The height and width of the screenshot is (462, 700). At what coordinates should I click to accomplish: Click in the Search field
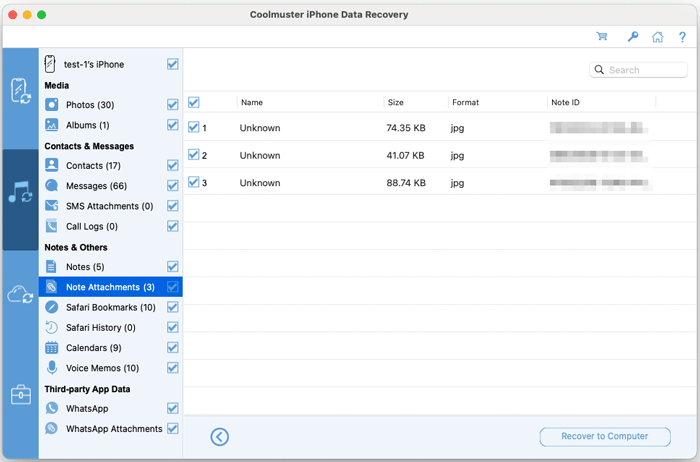point(638,70)
